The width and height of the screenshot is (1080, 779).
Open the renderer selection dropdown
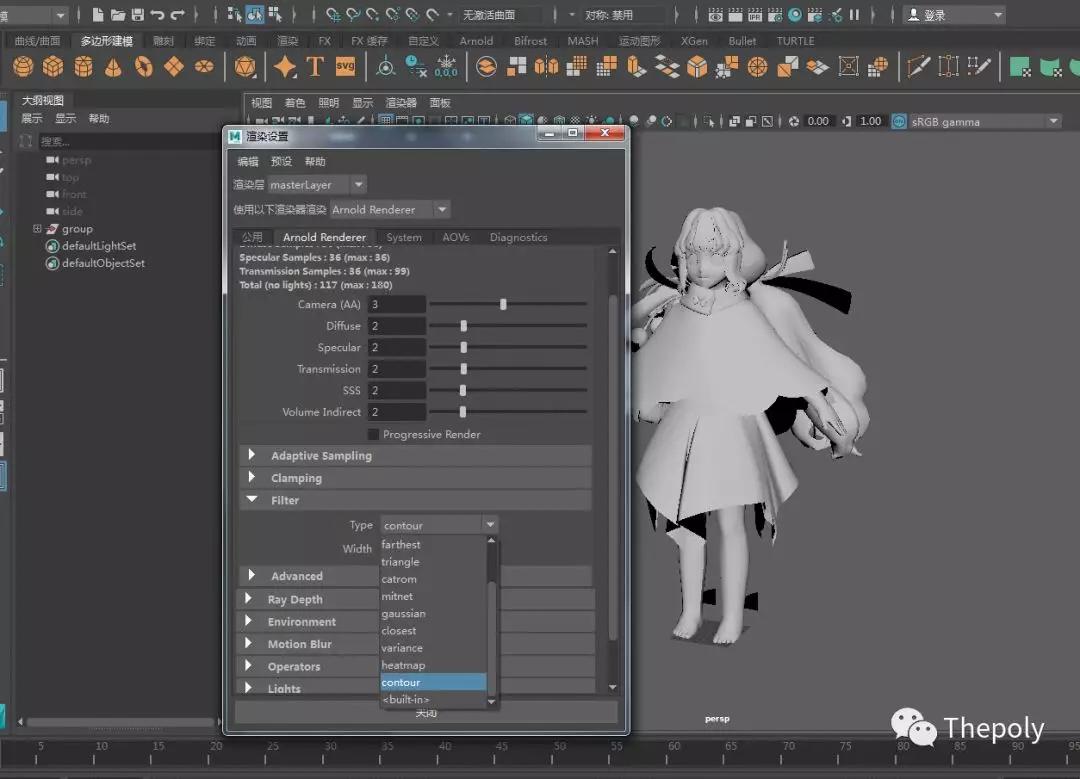pyautogui.click(x=442, y=210)
